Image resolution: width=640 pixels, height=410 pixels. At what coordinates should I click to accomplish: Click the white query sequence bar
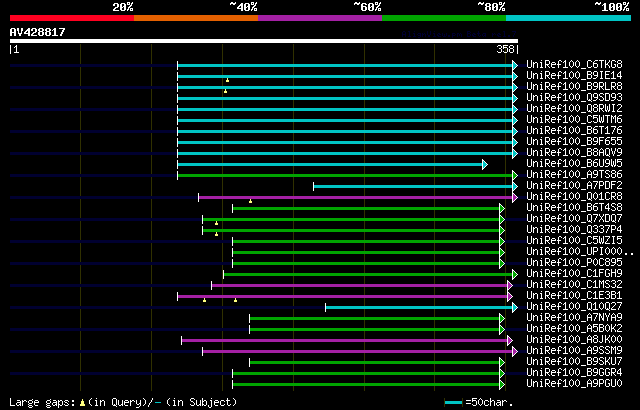coord(264,41)
